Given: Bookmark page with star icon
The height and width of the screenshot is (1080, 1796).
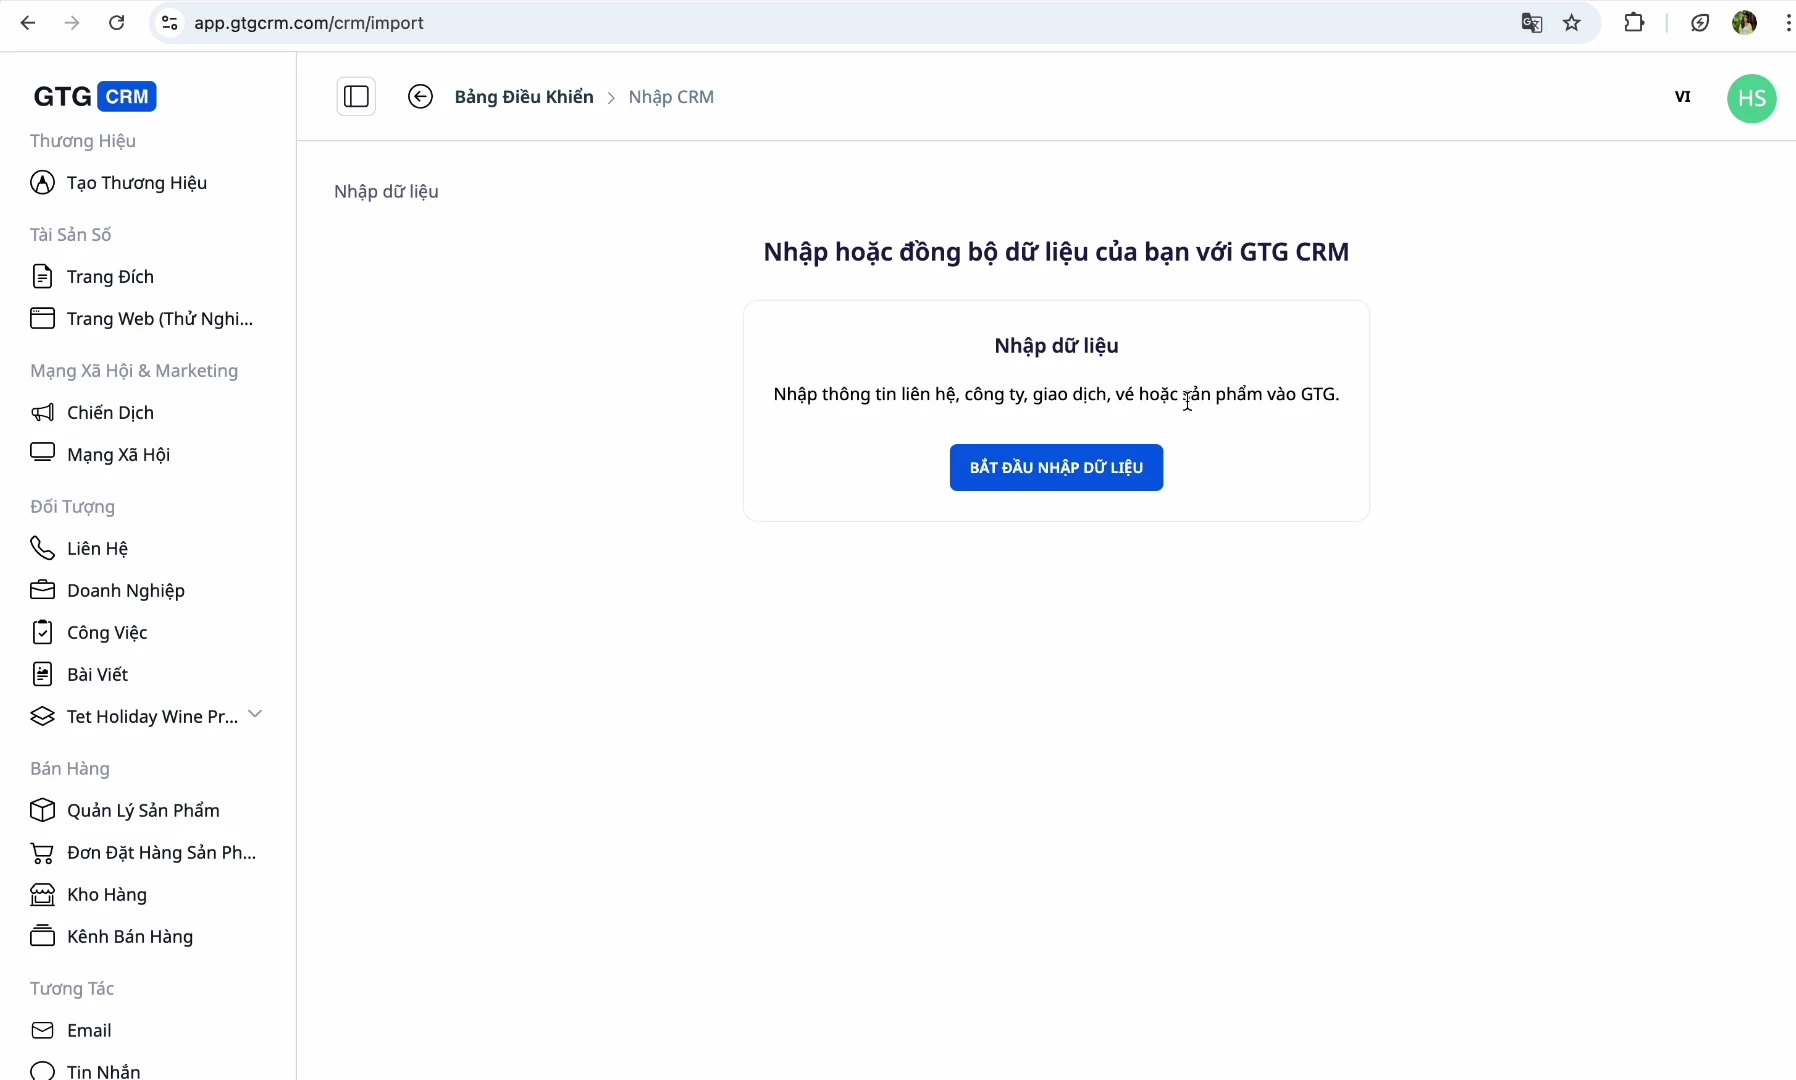Looking at the screenshot, I should tap(1572, 23).
